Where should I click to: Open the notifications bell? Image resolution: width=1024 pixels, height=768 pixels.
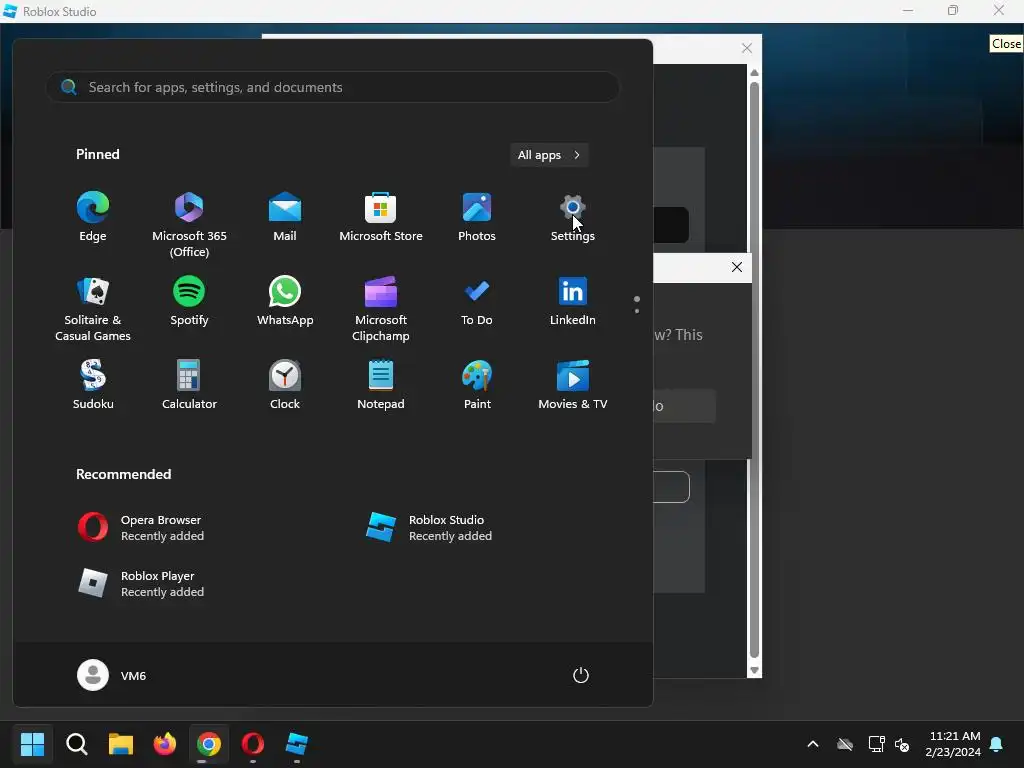997,744
